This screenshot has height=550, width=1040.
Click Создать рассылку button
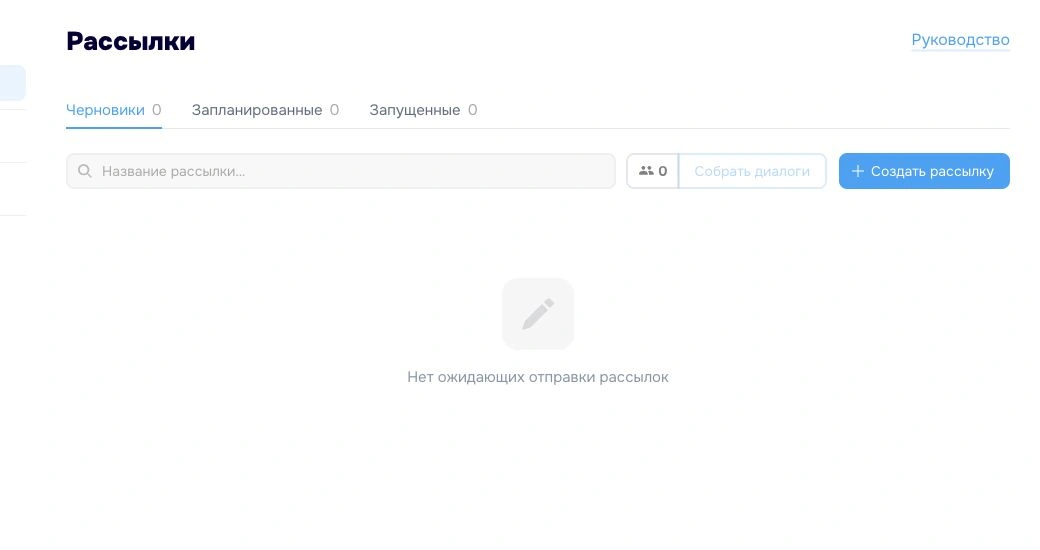click(924, 171)
